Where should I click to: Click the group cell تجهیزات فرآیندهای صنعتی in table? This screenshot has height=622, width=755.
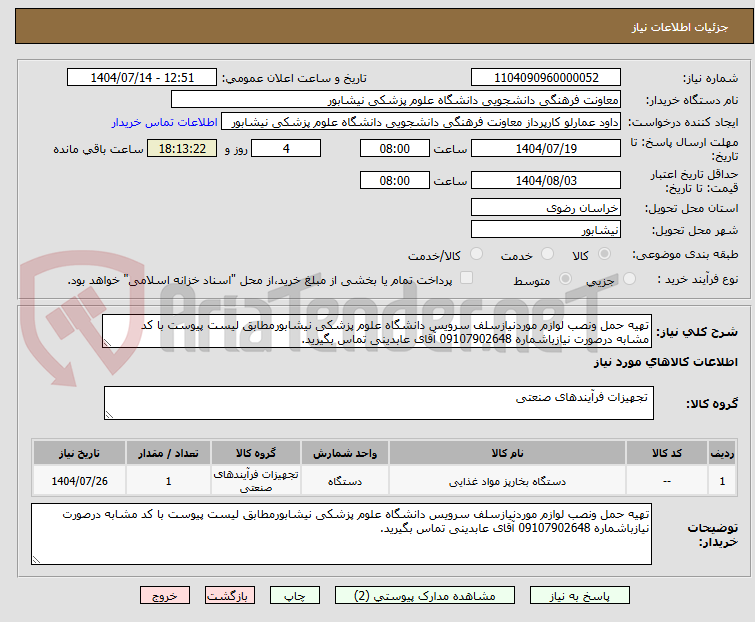click(256, 481)
